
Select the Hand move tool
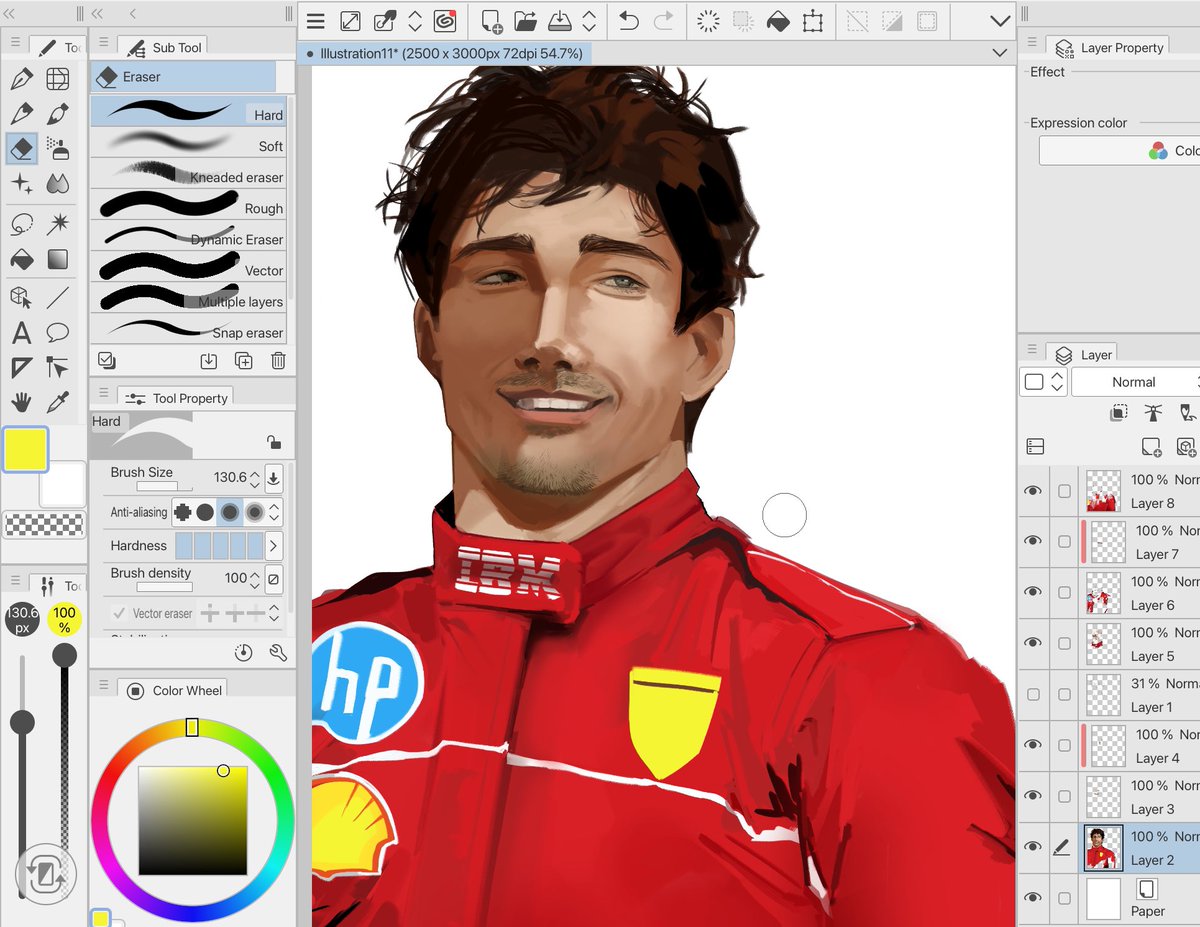(x=21, y=402)
